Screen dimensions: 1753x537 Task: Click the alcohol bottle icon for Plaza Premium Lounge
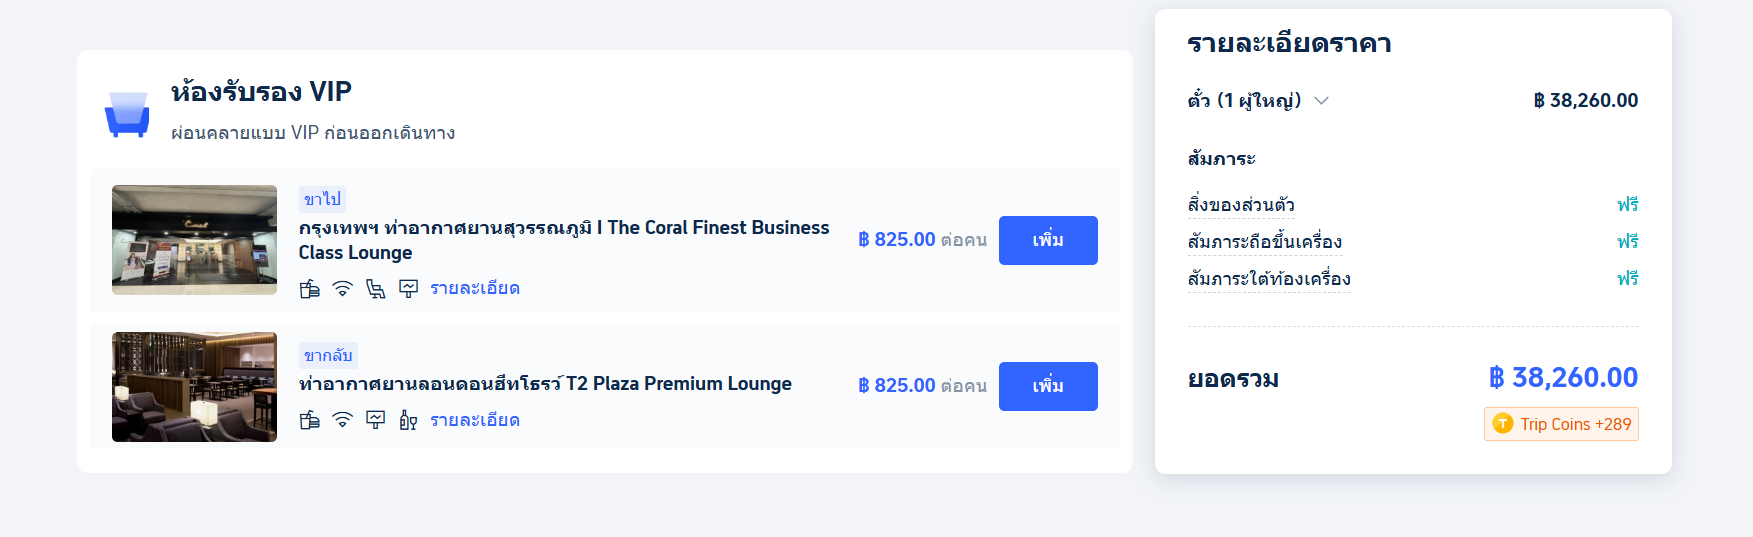408,420
